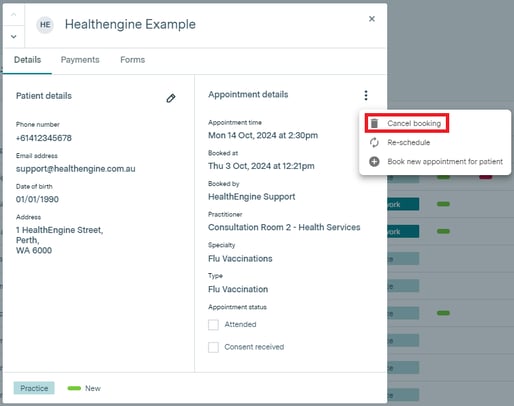This screenshot has width=514, height=406.
Task: Click specialty Flu Vaccinations value
Action: coord(240,259)
